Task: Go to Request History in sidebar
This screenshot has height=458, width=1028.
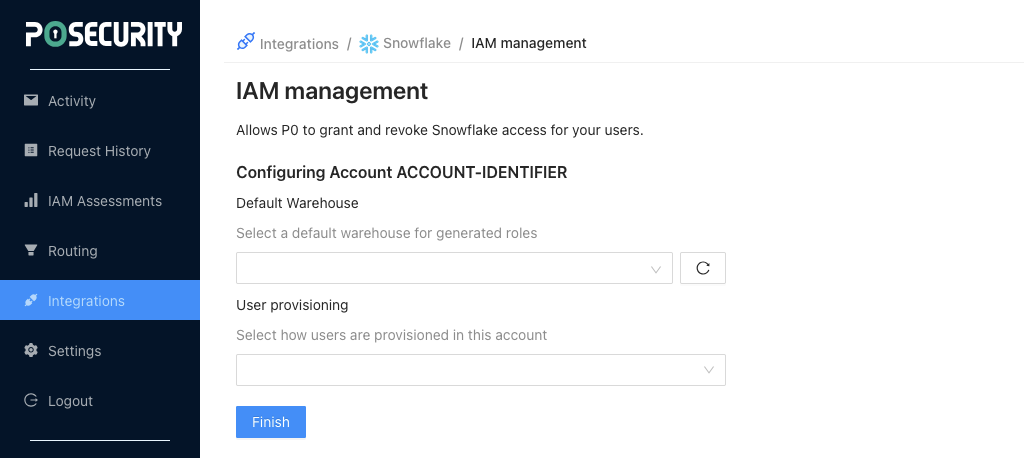Action: tap(99, 151)
